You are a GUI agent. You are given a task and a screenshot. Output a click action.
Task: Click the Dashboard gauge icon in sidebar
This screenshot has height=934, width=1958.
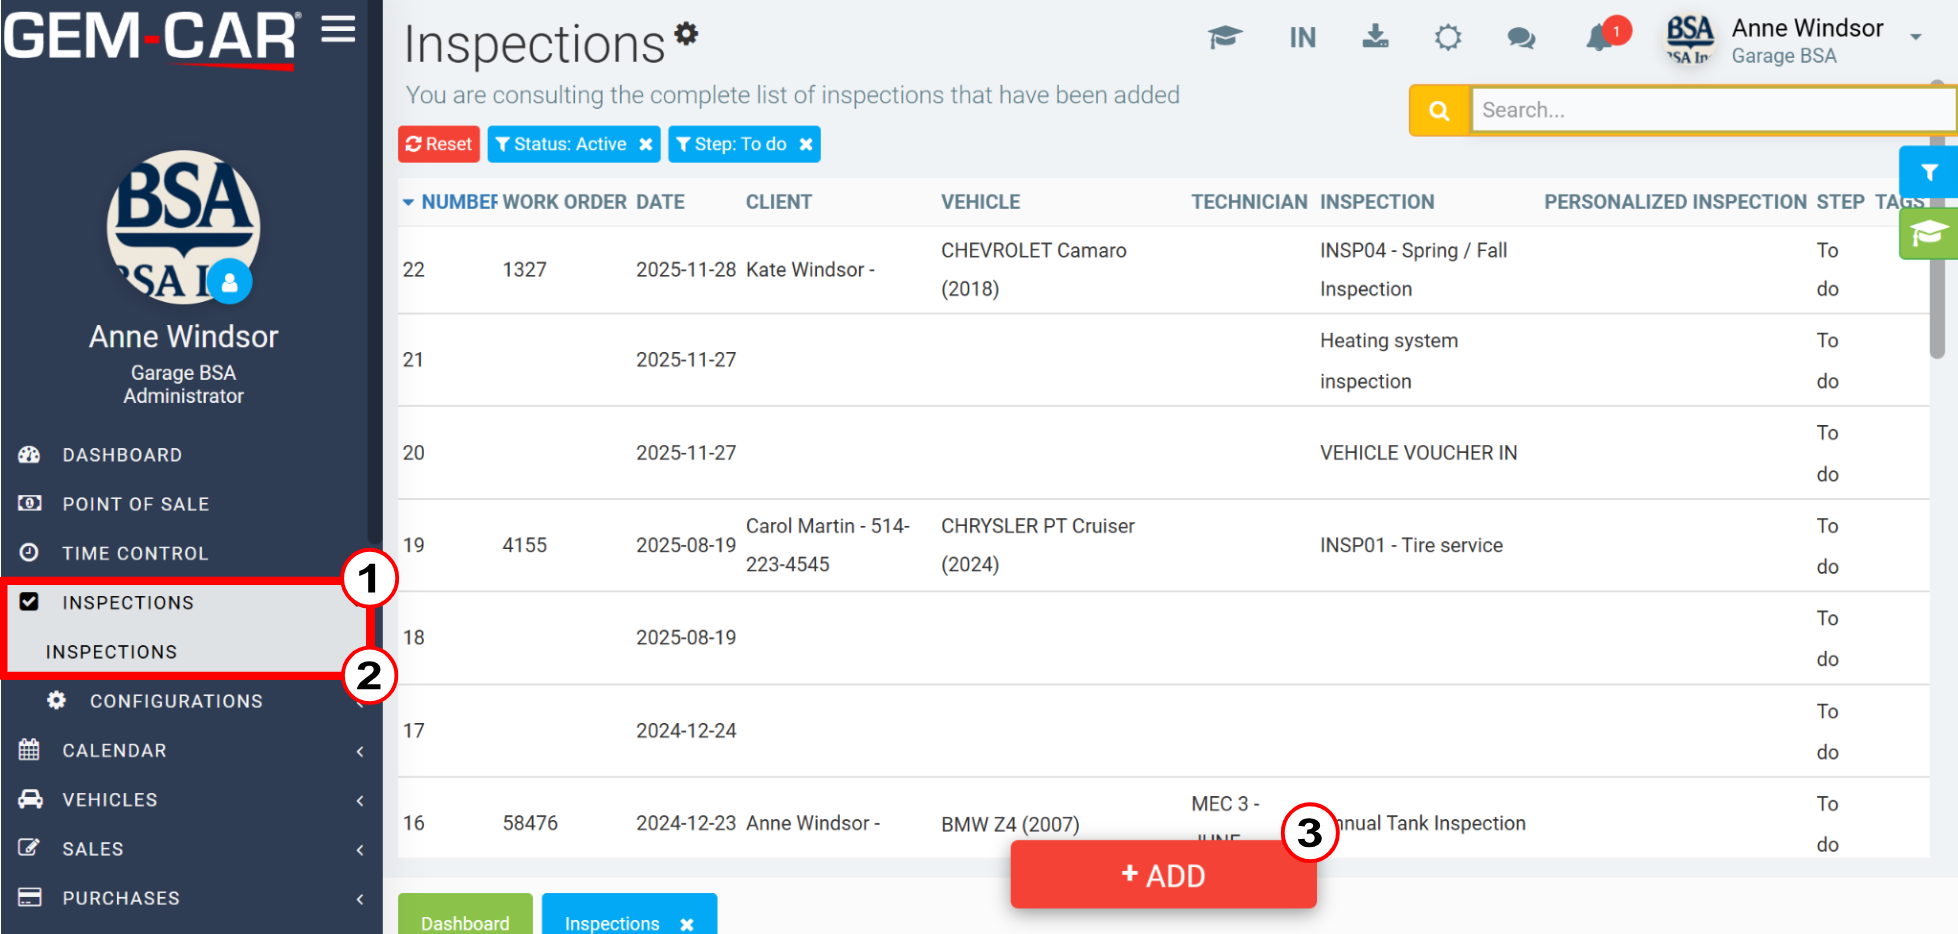pyautogui.click(x=29, y=454)
